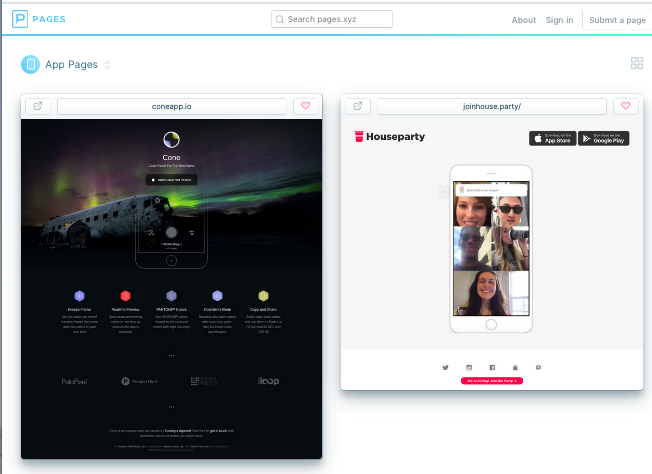The width and height of the screenshot is (652, 474).
Task: Click the Houseparty Instagram icon
Action: tap(469, 367)
